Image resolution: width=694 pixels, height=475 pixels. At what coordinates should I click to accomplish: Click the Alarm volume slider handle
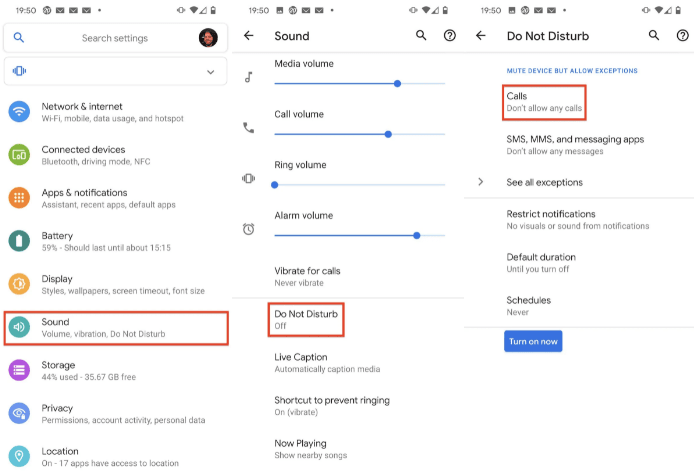click(416, 236)
